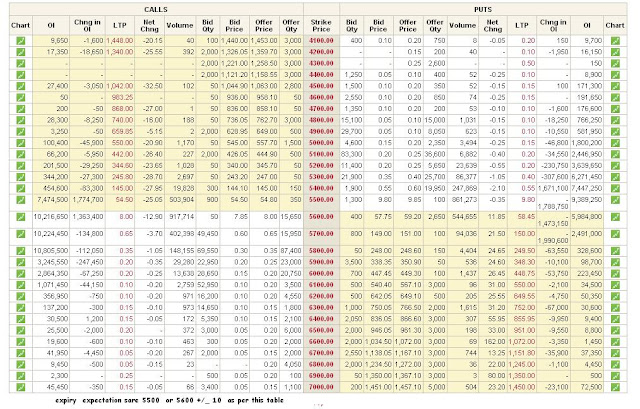View the calls chart for strike 5500.00
640x409 pixels.
tap(20, 200)
